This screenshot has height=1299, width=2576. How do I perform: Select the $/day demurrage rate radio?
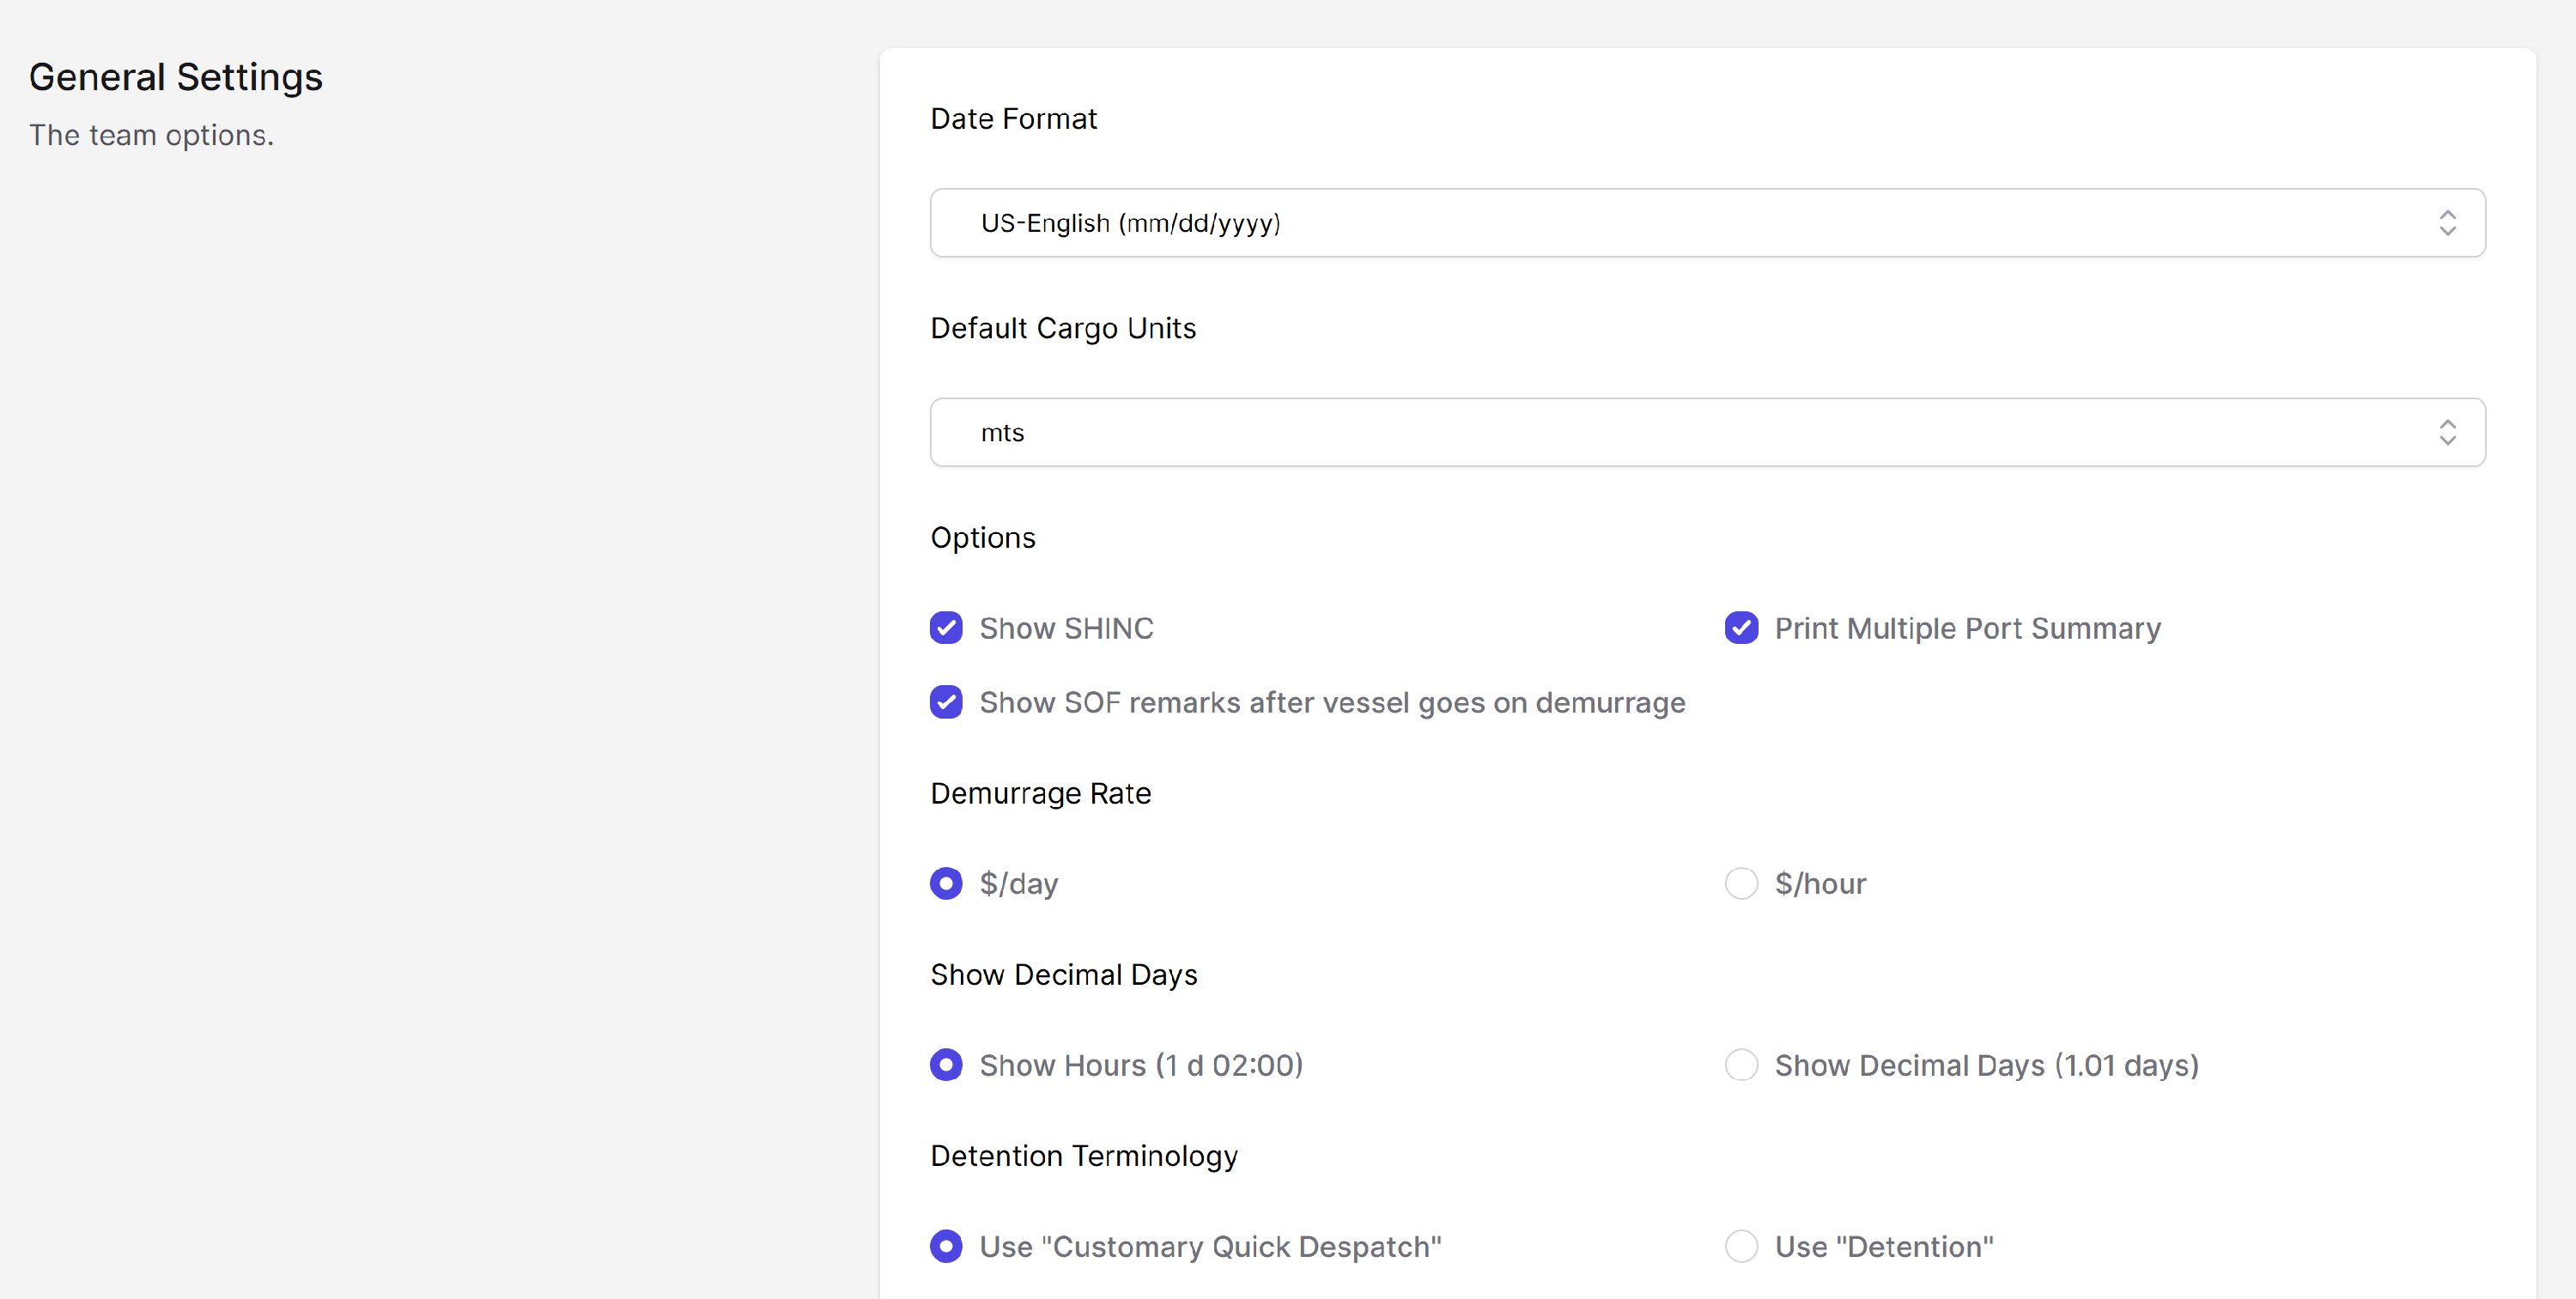point(945,883)
